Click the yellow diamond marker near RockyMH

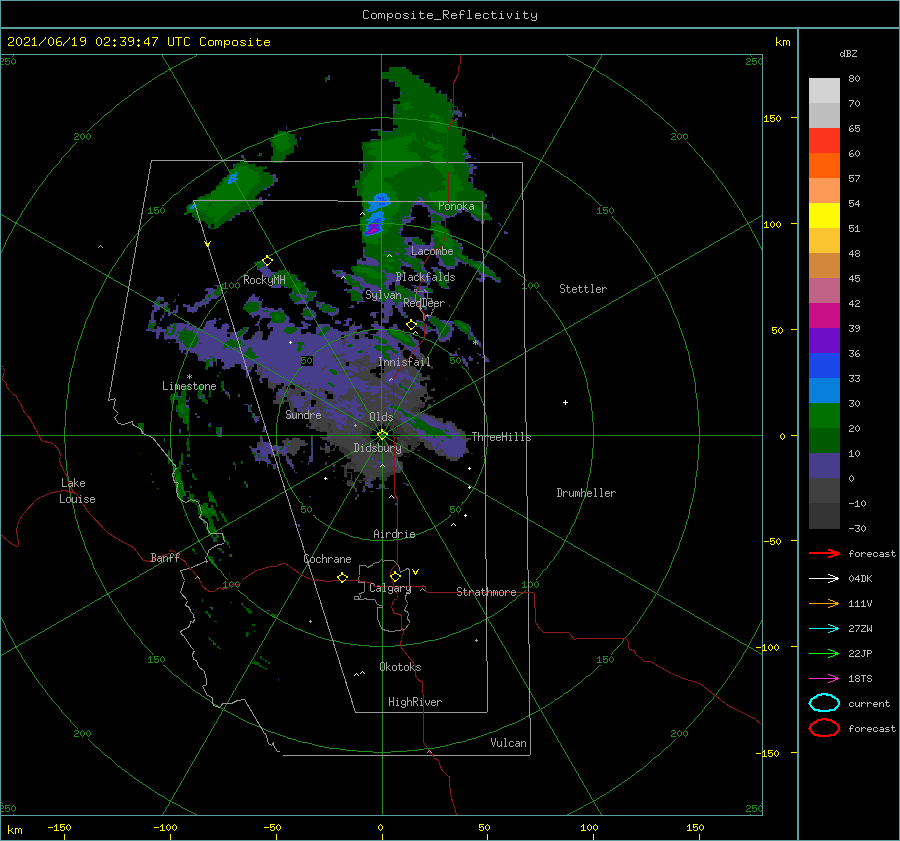267,261
